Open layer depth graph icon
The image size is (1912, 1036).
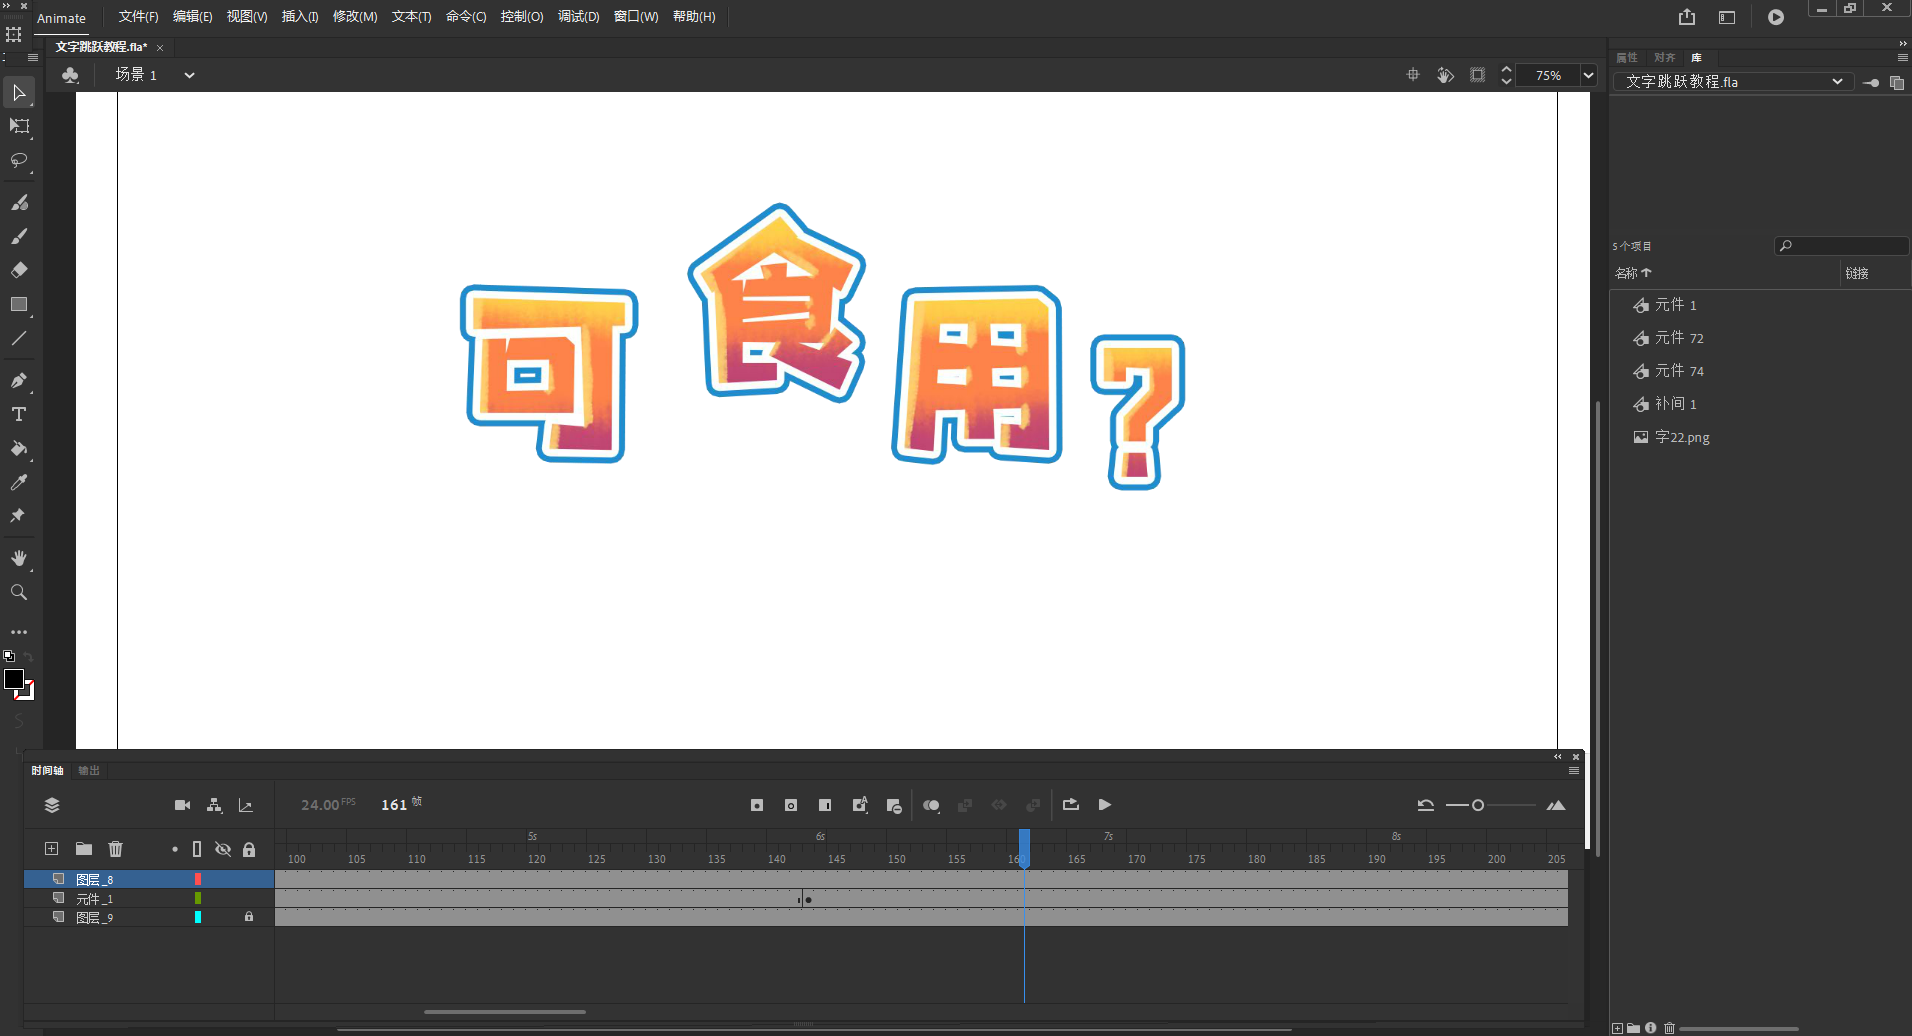pos(246,805)
